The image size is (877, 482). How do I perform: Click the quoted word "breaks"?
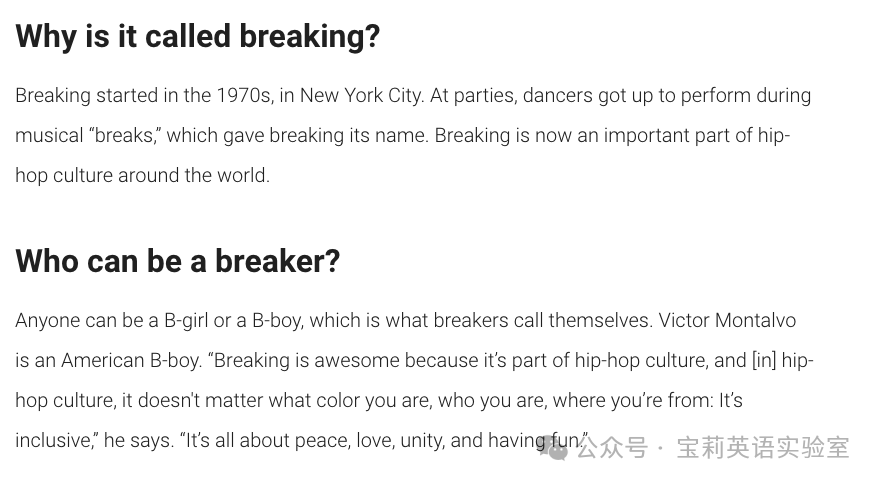[x=124, y=136]
